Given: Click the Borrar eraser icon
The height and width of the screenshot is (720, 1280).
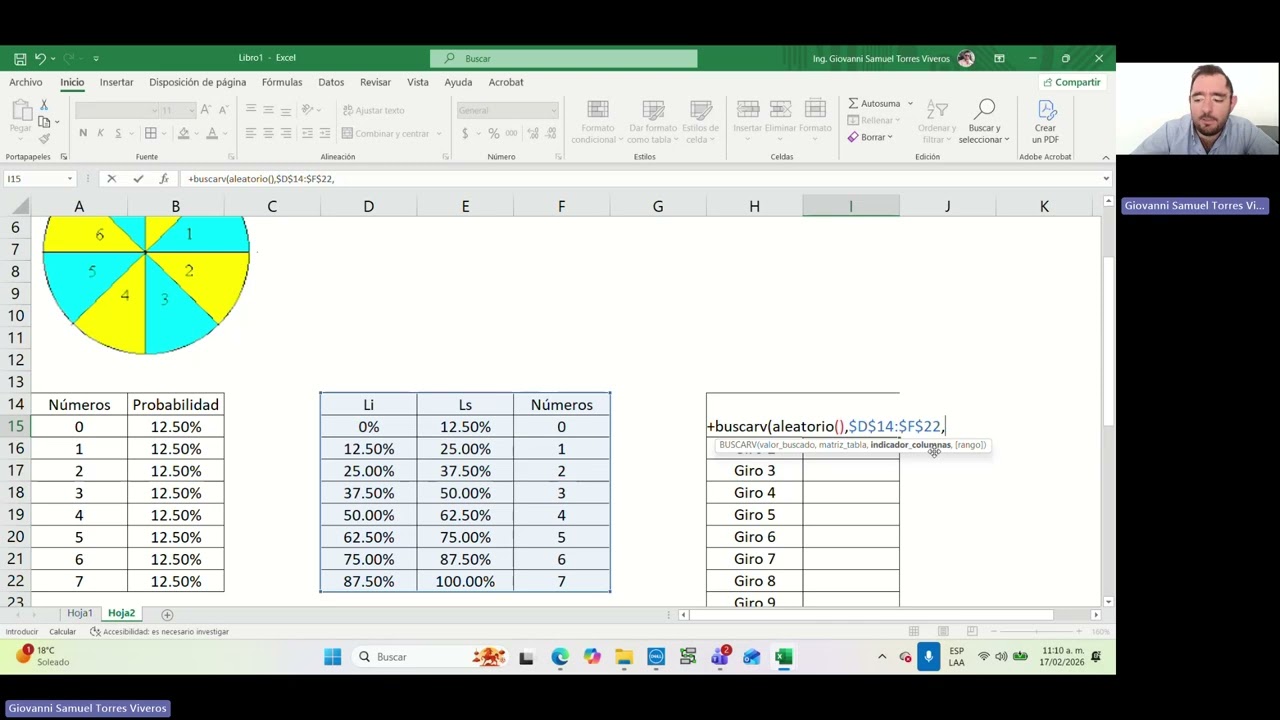Looking at the screenshot, I should [853, 137].
